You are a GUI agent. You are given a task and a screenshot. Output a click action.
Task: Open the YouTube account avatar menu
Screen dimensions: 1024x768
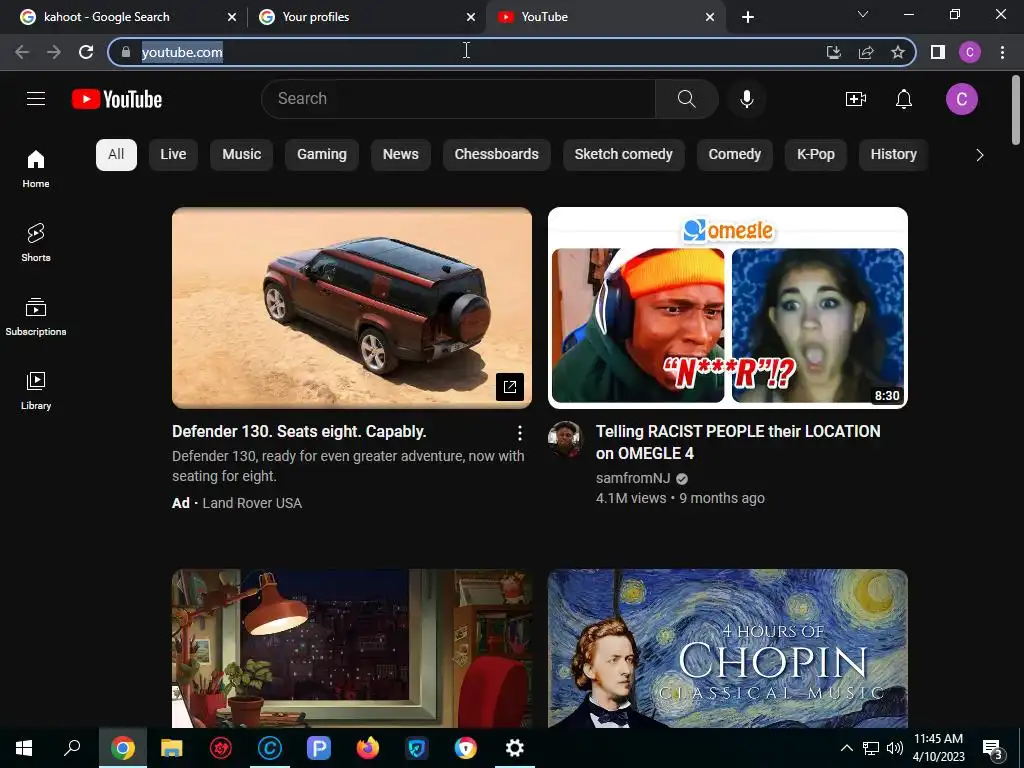tap(961, 99)
